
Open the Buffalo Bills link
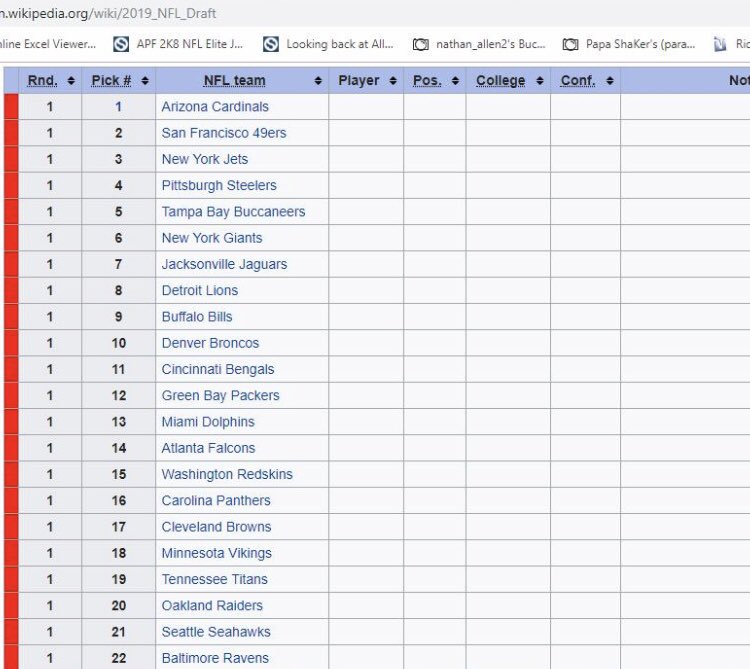click(x=197, y=317)
